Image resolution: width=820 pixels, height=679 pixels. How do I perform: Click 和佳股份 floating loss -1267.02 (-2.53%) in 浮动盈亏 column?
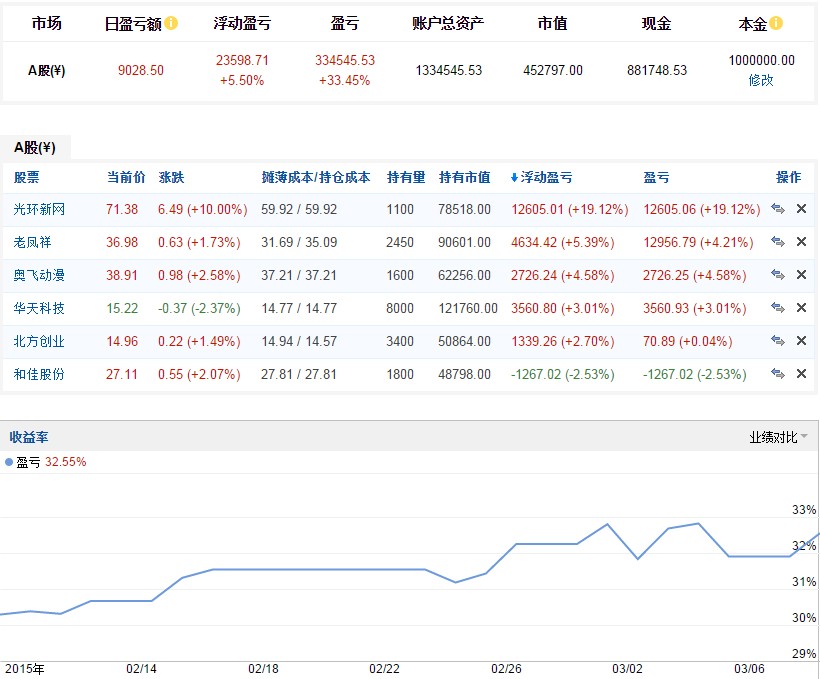[x=563, y=374]
